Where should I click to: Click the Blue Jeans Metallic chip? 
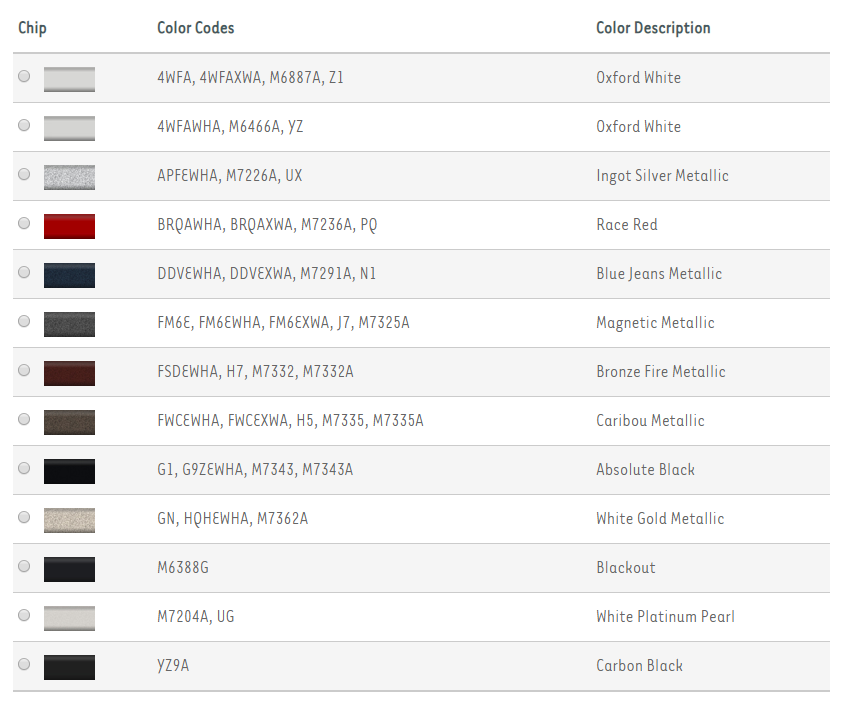(68, 274)
